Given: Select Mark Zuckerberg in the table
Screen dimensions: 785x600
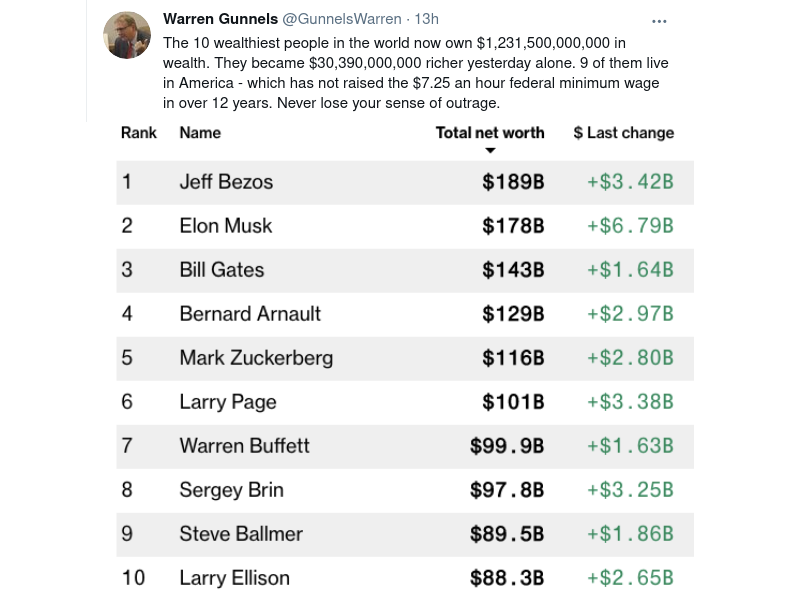Looking at the screenshot, I should 256,358.
